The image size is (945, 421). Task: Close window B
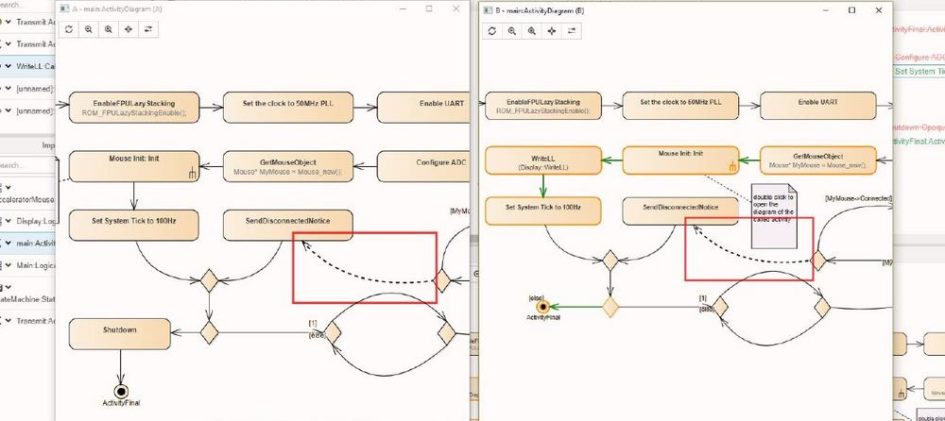879,10
